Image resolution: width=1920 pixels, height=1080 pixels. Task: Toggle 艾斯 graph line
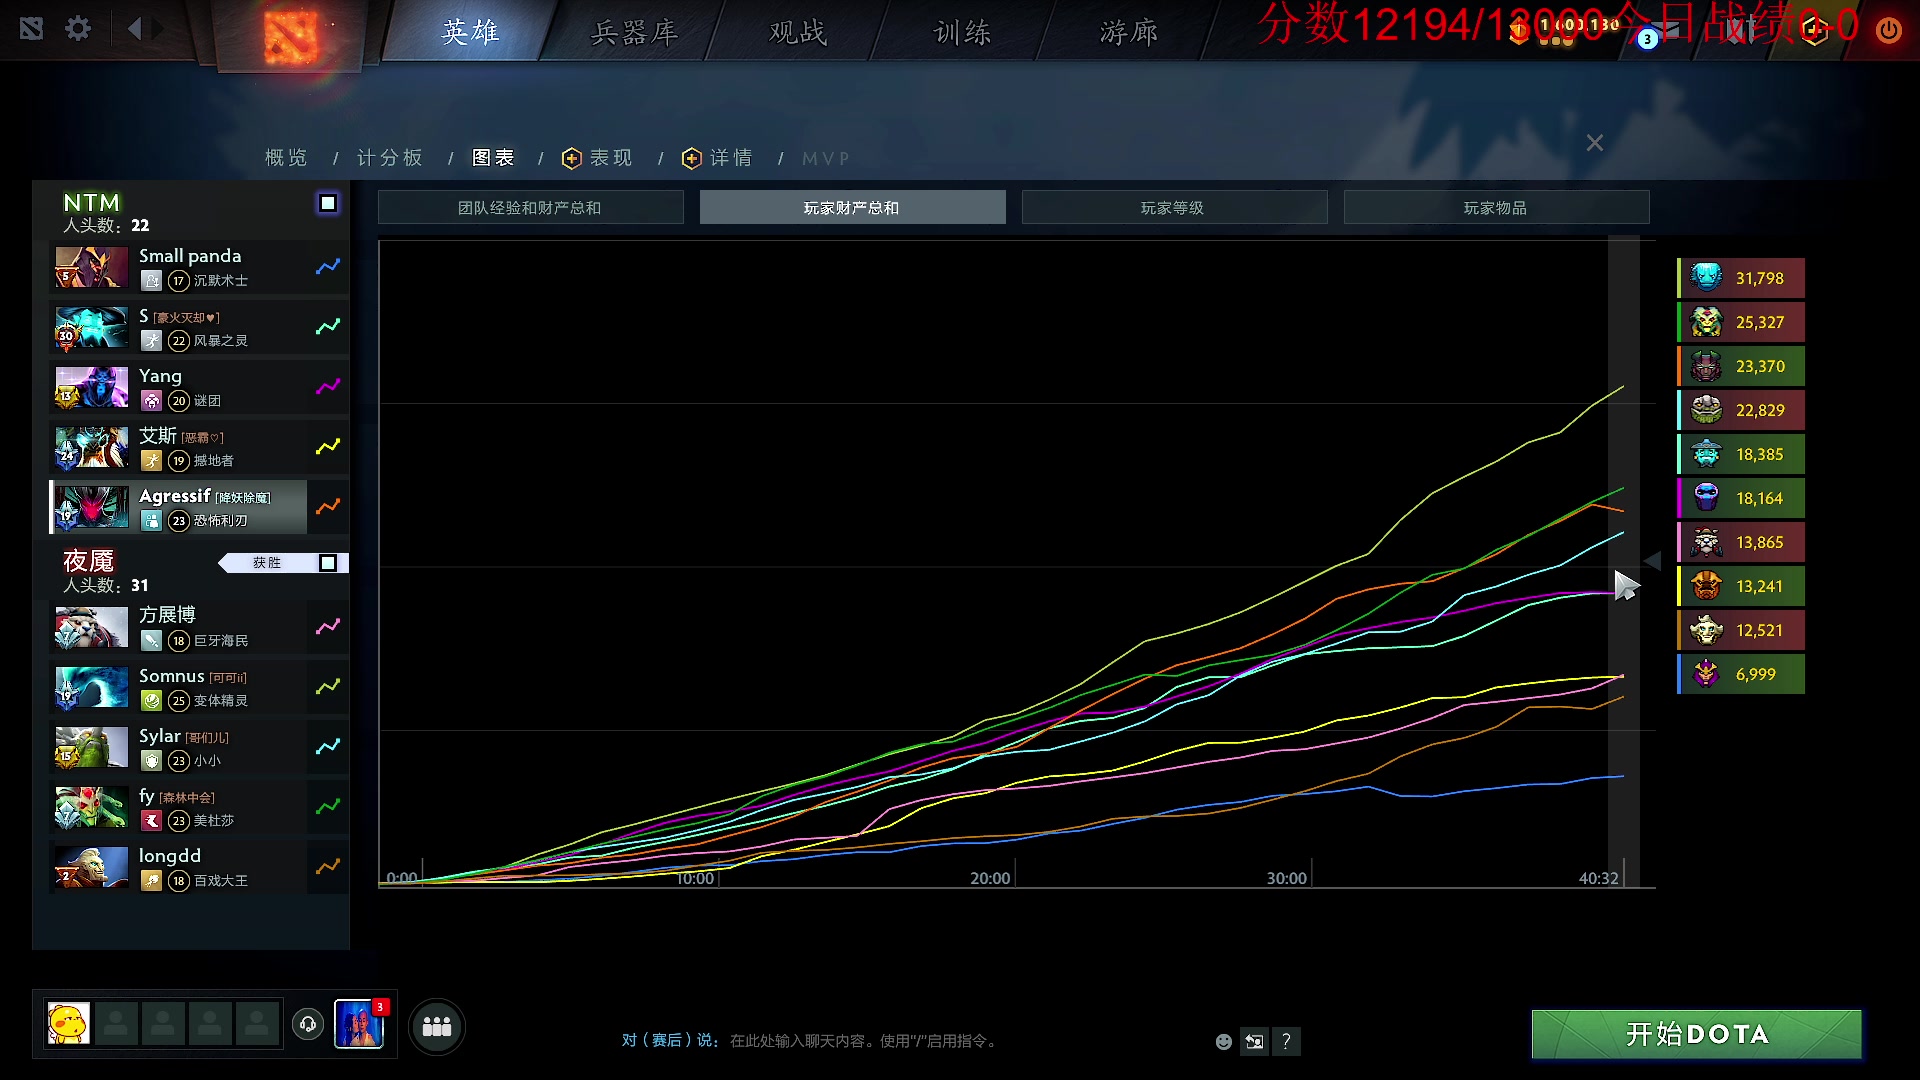point(328,447)
